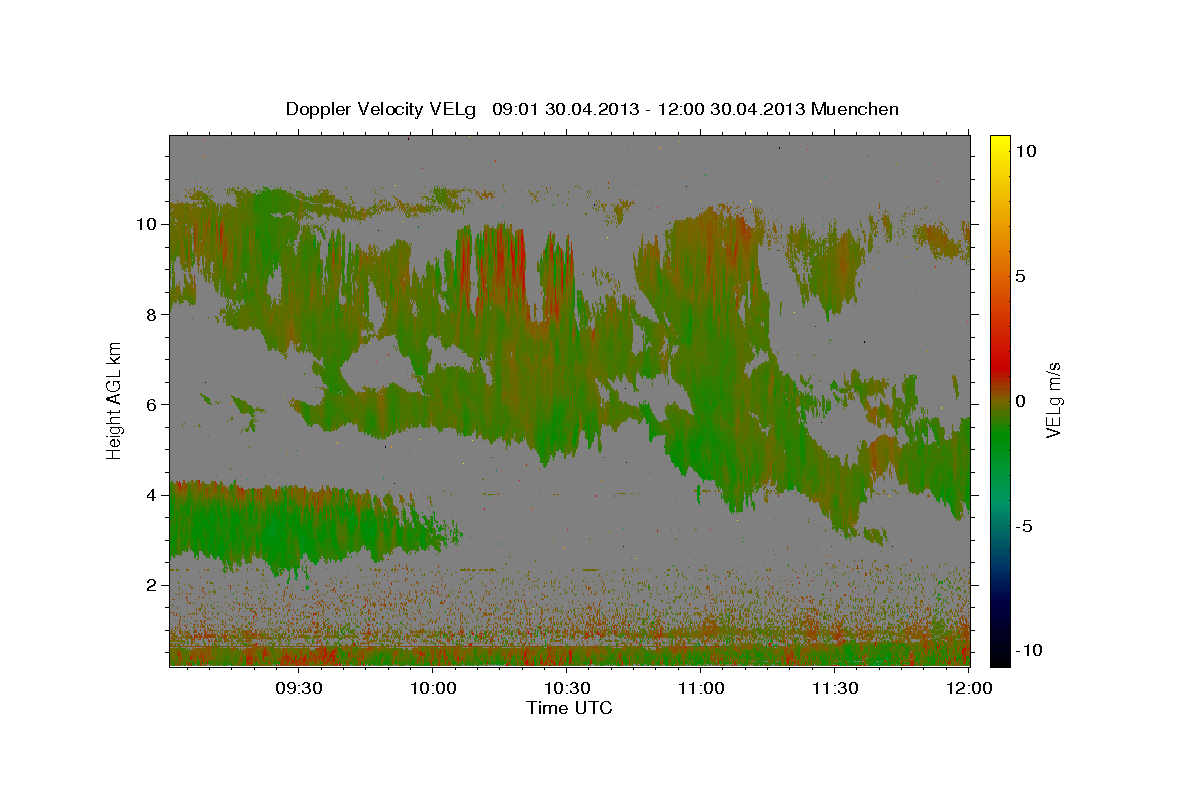Click the 'VELg m/s' colorbar label
Image resolution: width=1200 pixels, height=800 pixels.
[1053, 399]
